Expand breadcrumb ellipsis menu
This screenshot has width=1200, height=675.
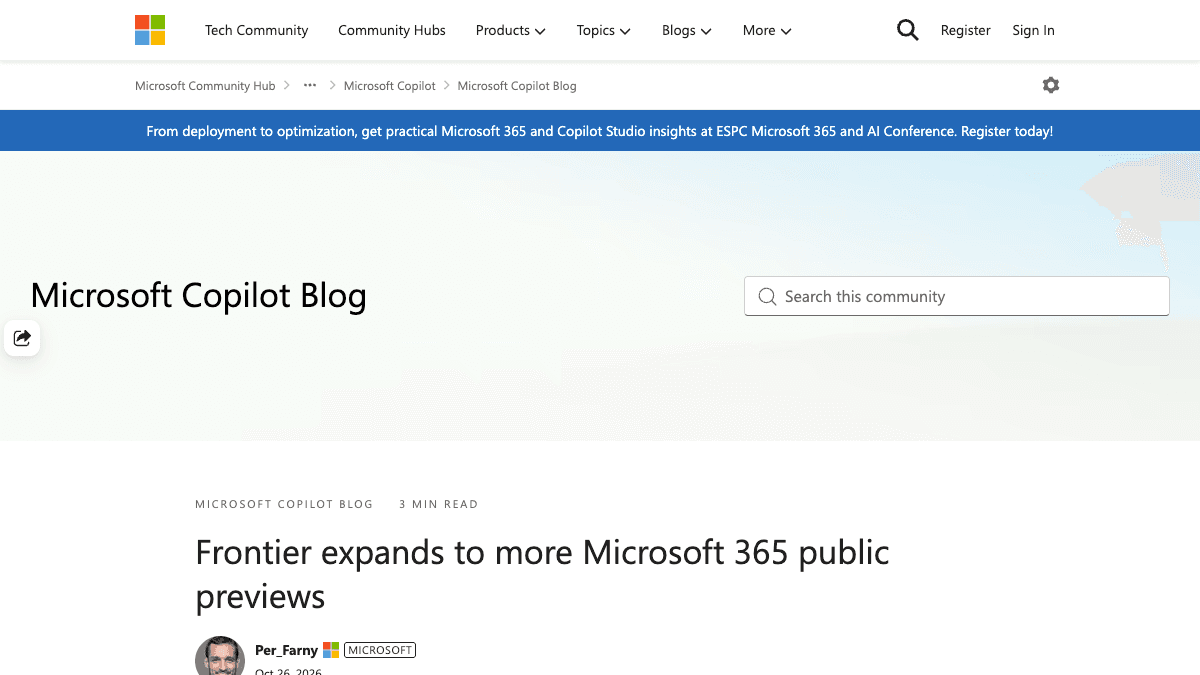pyautogui.click(x=310, y=86)
